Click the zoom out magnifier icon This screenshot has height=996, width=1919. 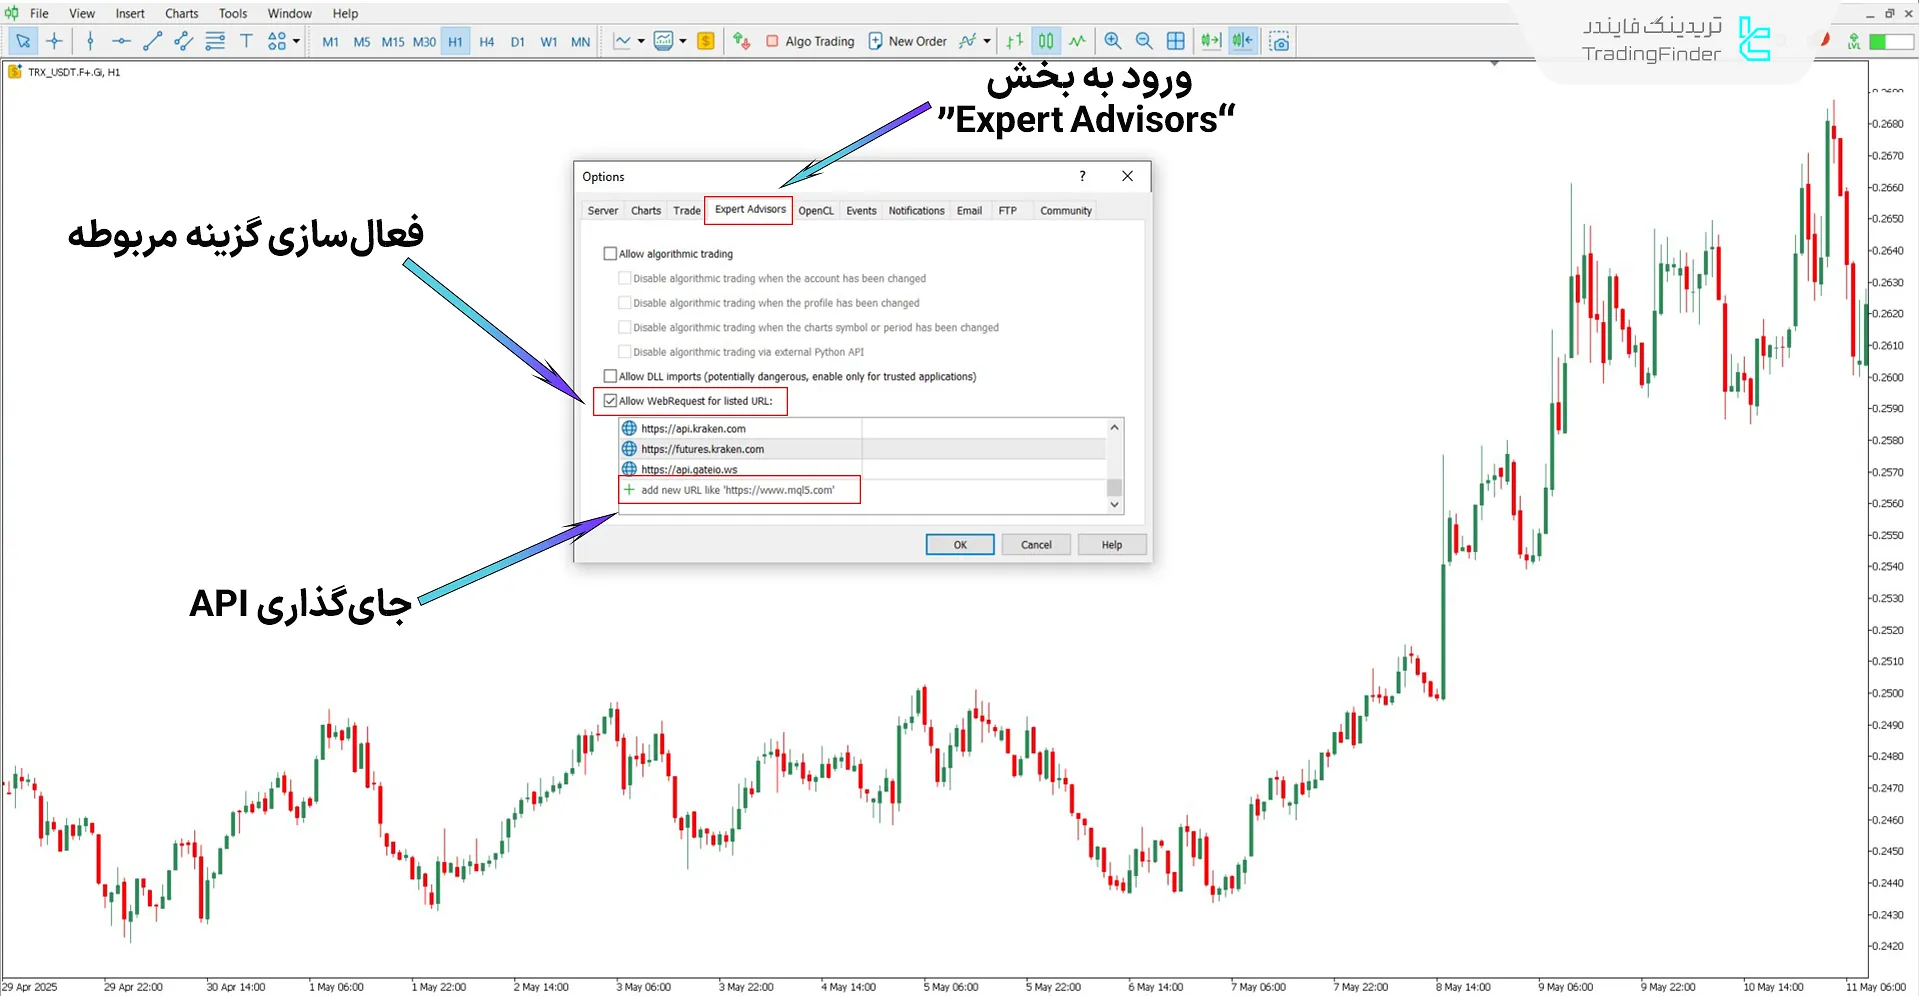point(1144,41)
